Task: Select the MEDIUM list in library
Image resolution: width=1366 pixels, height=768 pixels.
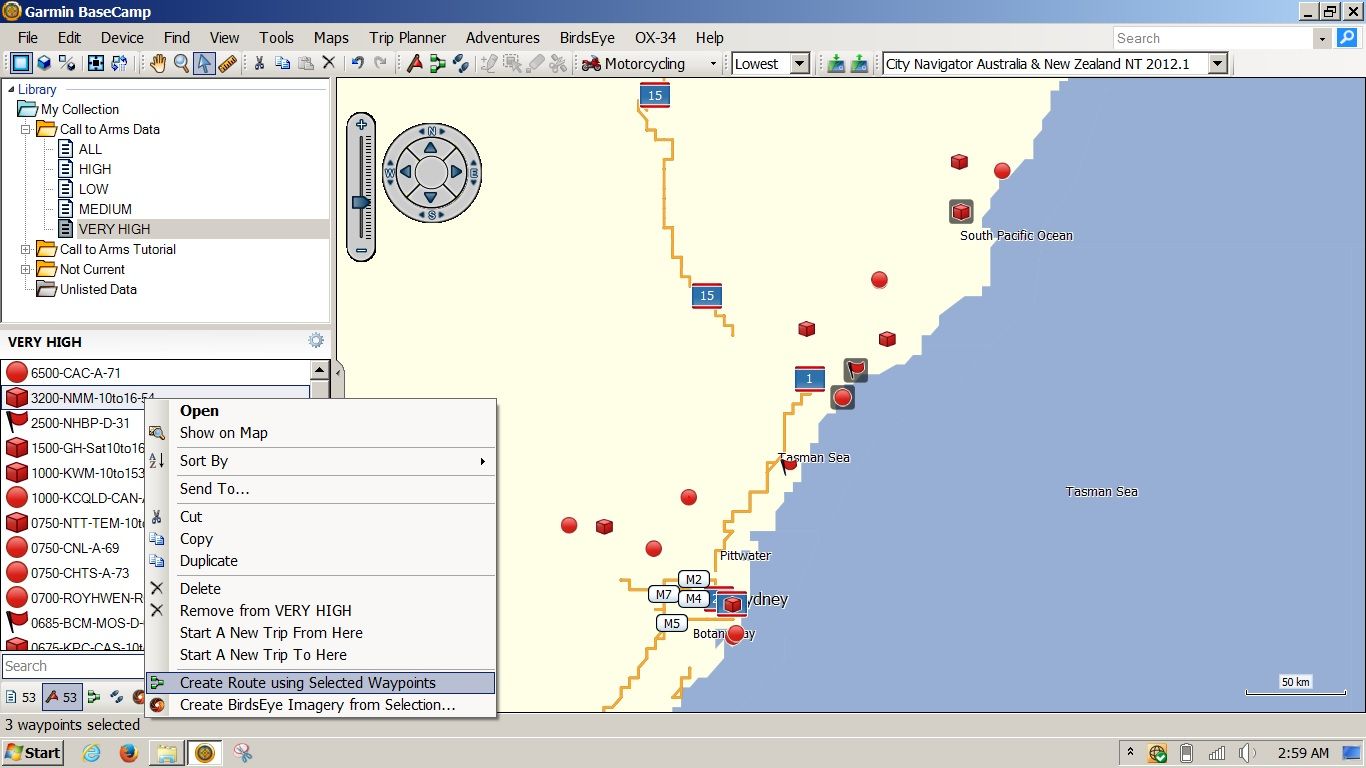Action: [105, 209]
